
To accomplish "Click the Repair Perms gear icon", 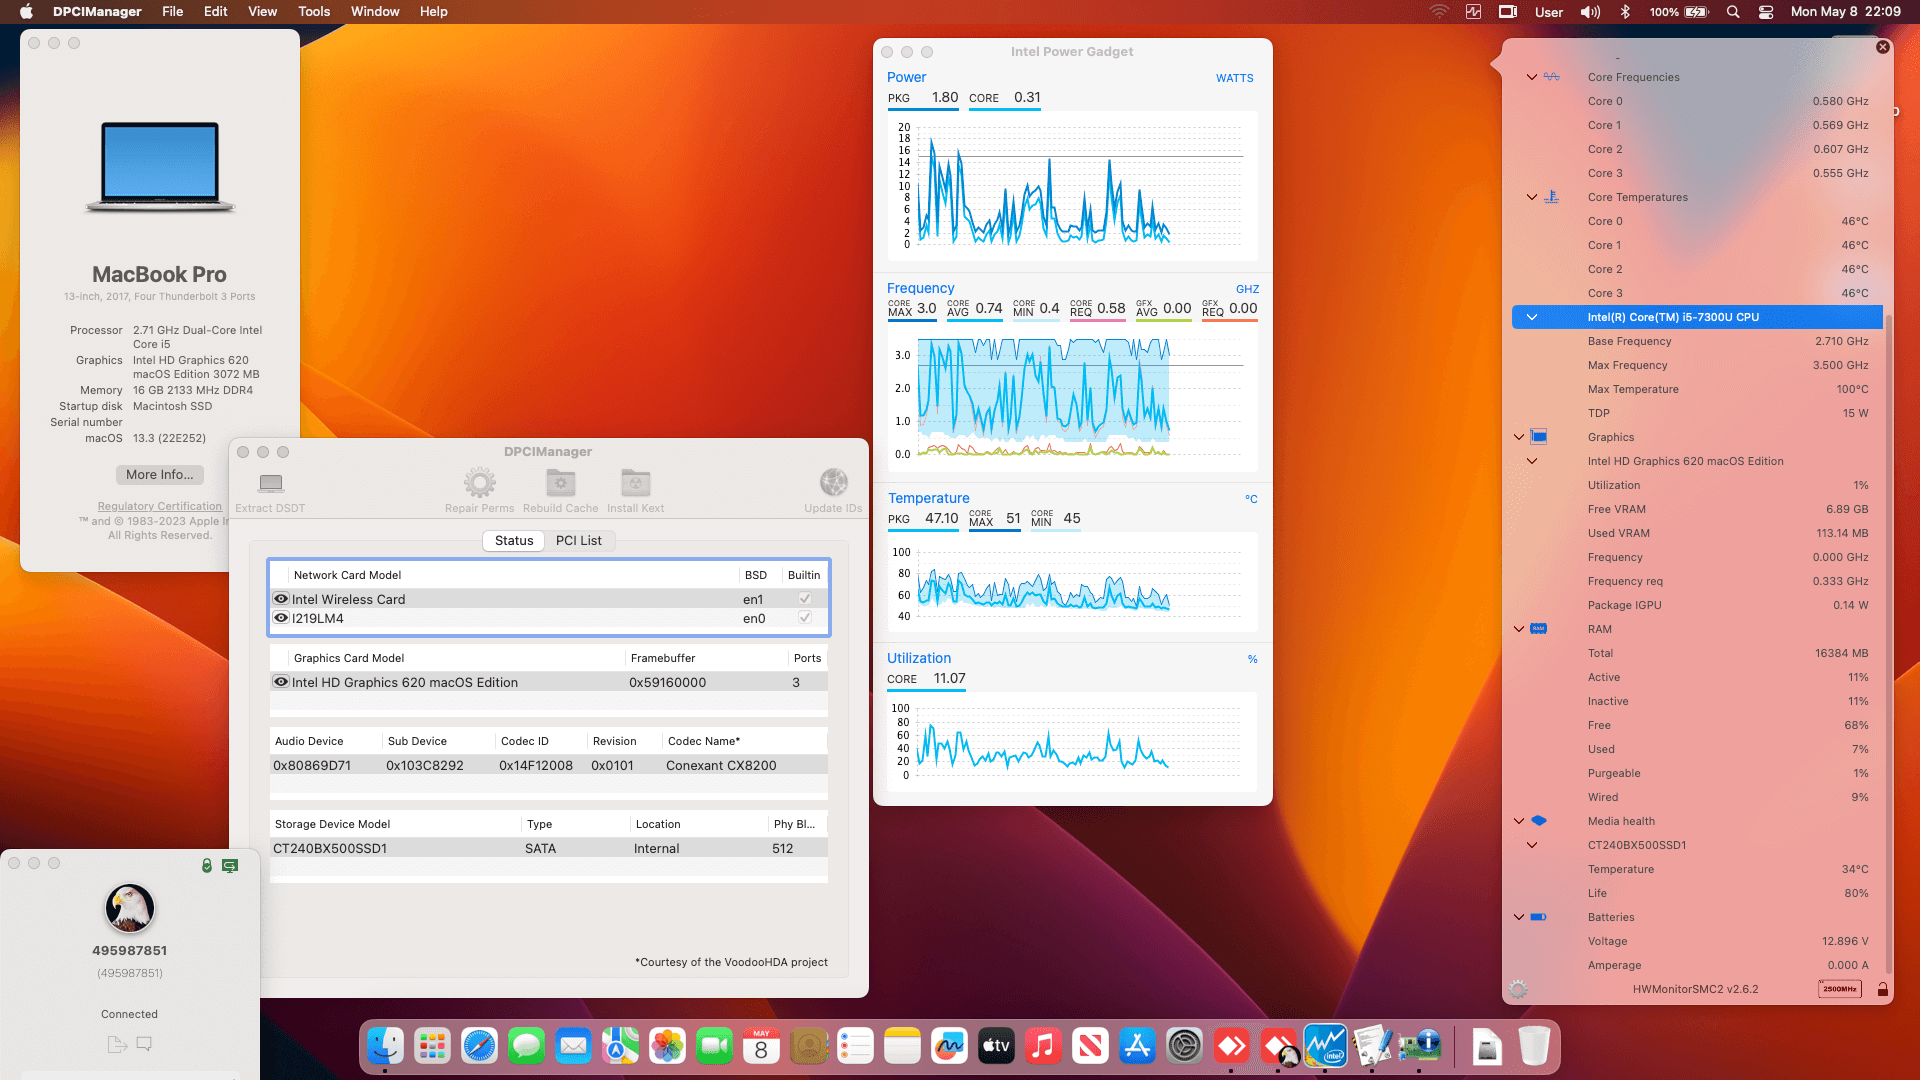I will point(480,483).
